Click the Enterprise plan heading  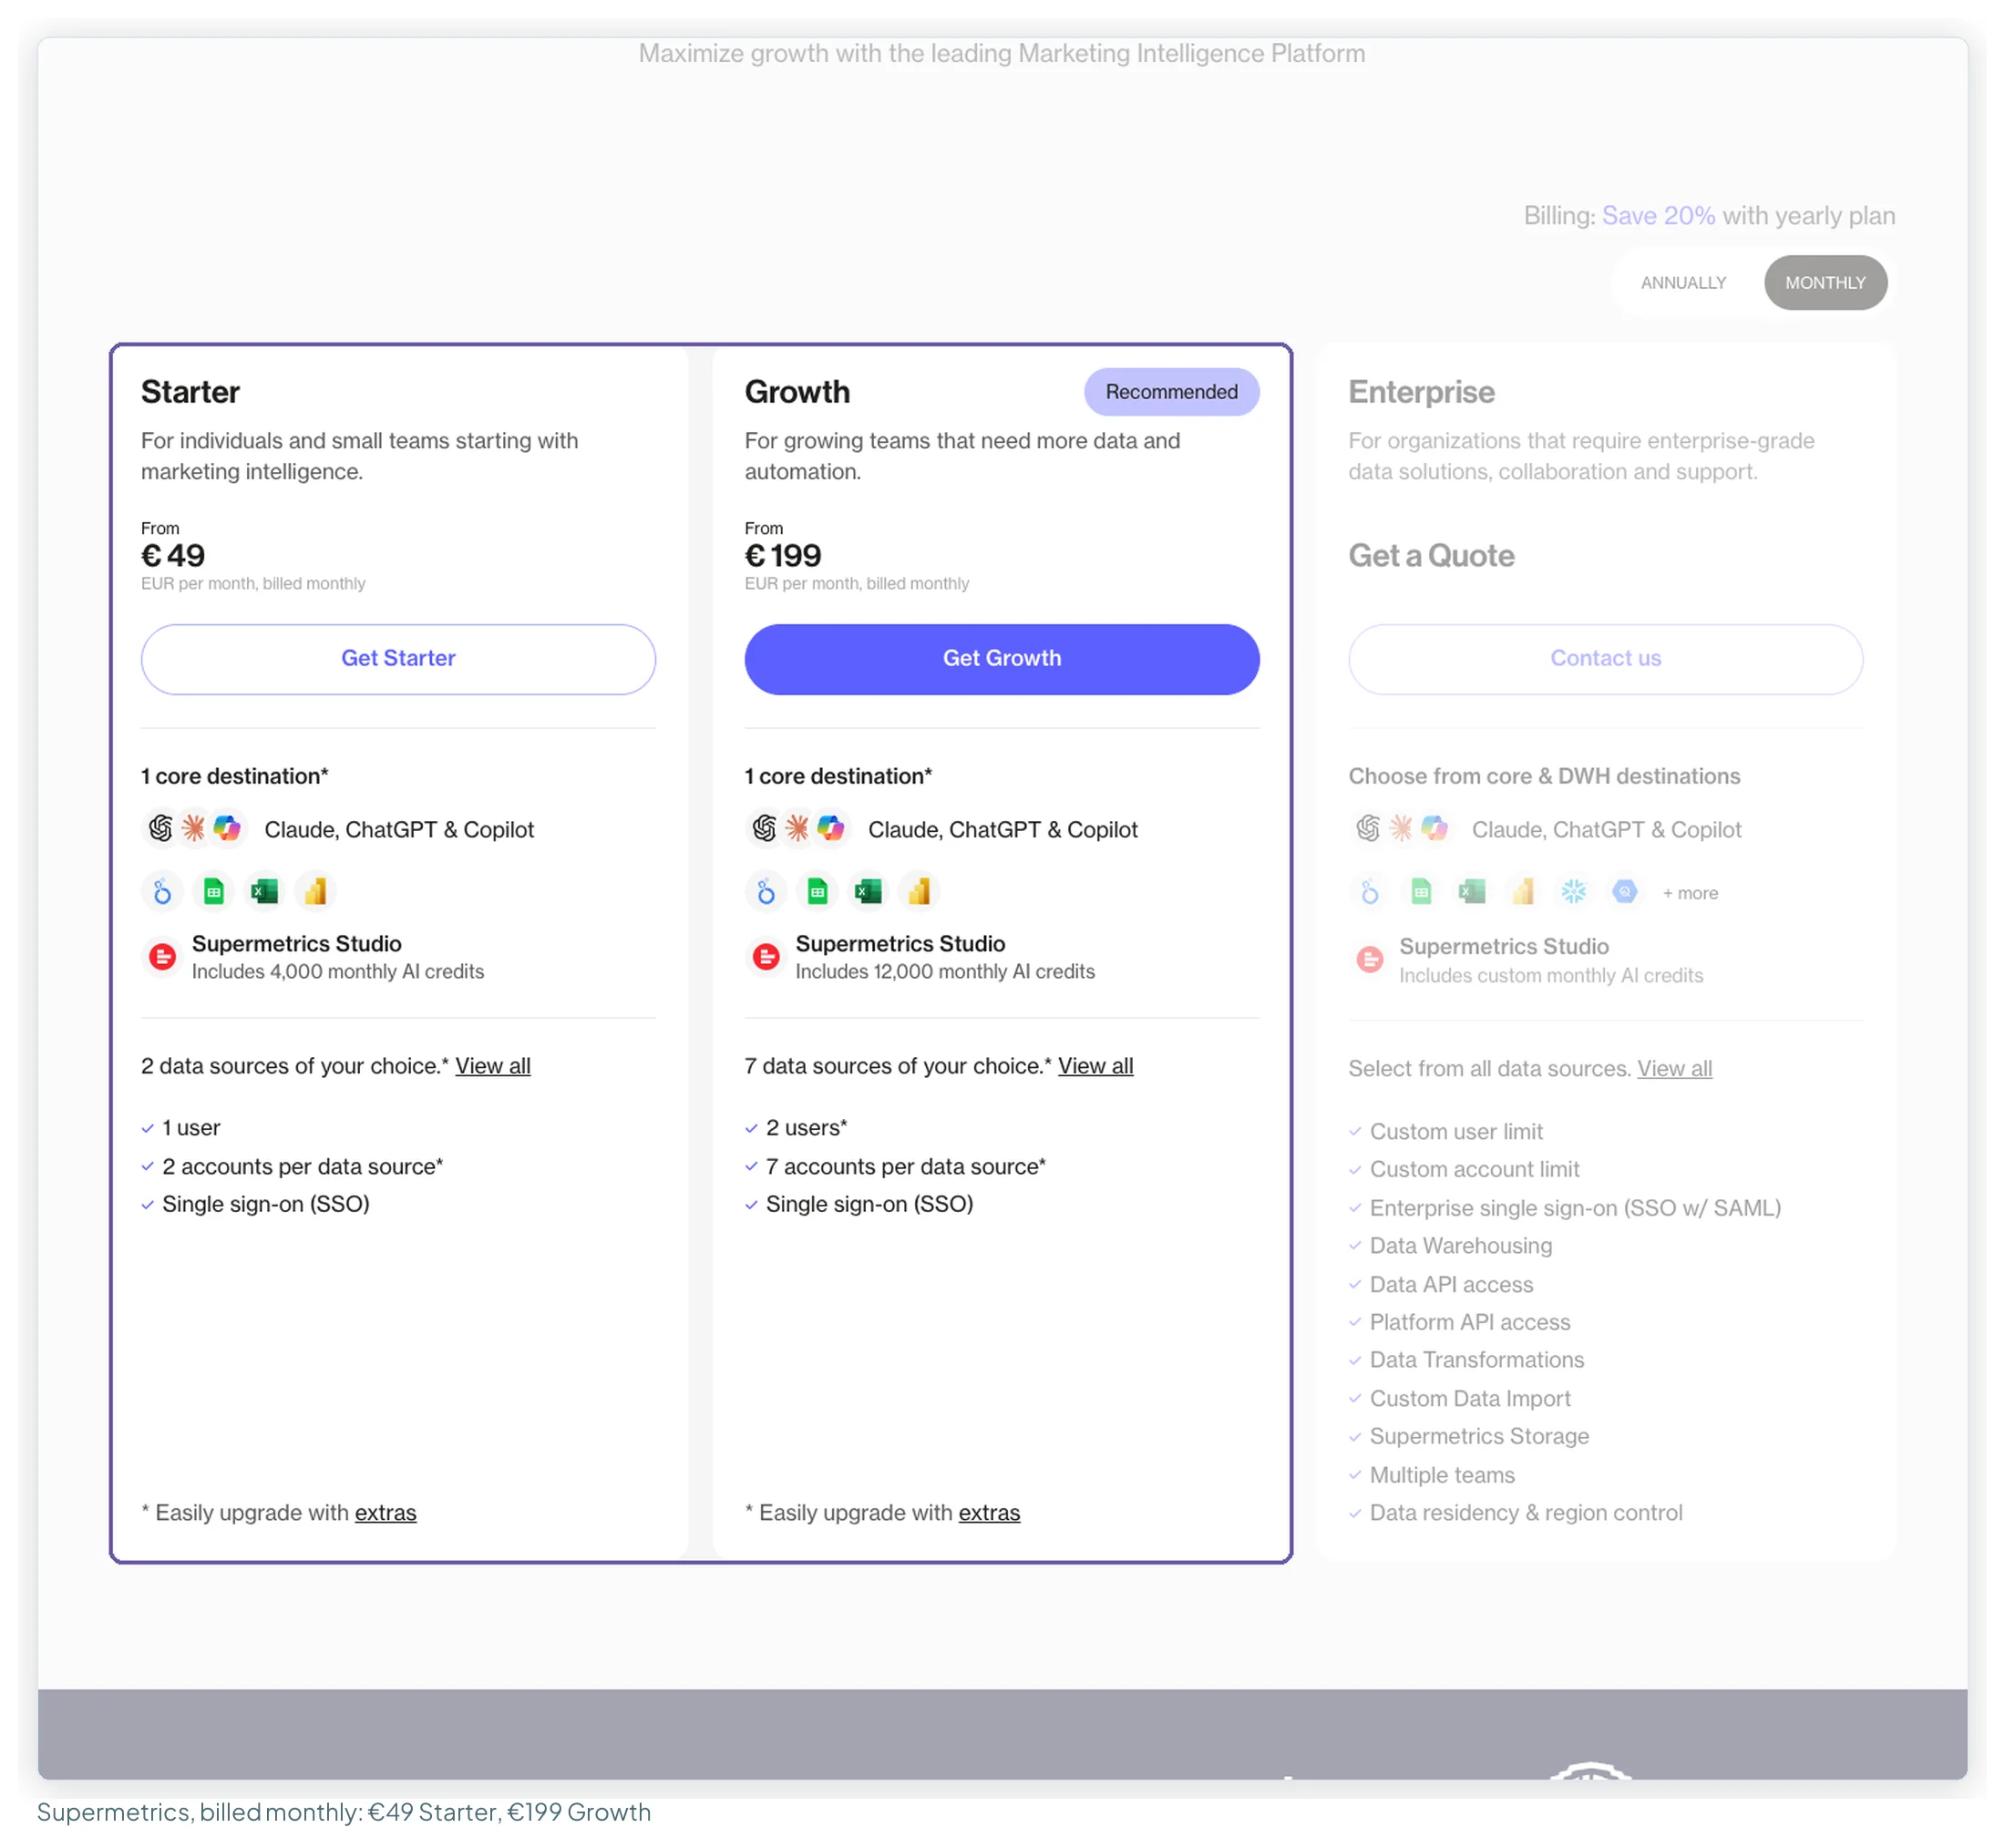(x=1422, y=392)
